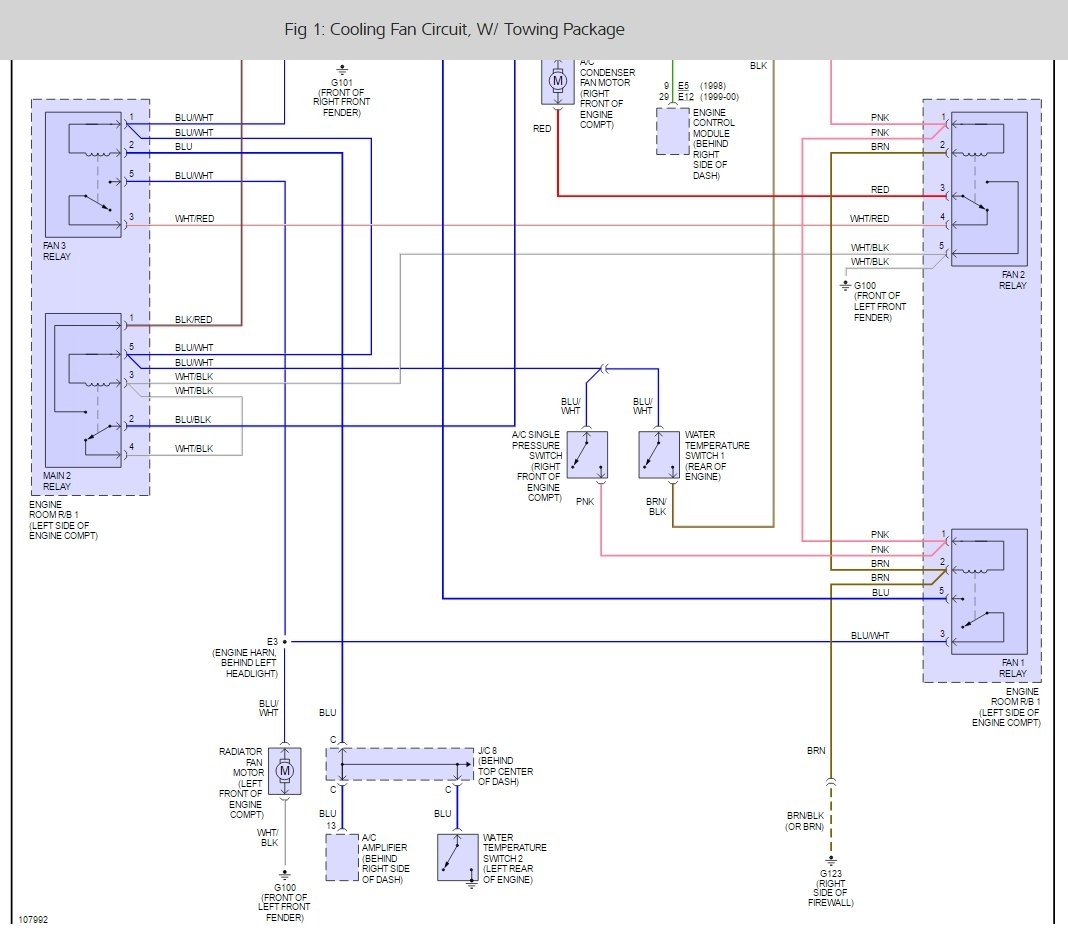Viewport: 1068px width, 932px height.
Task: Click the FAN 3 RELAY label
Action: click(57, 251)
